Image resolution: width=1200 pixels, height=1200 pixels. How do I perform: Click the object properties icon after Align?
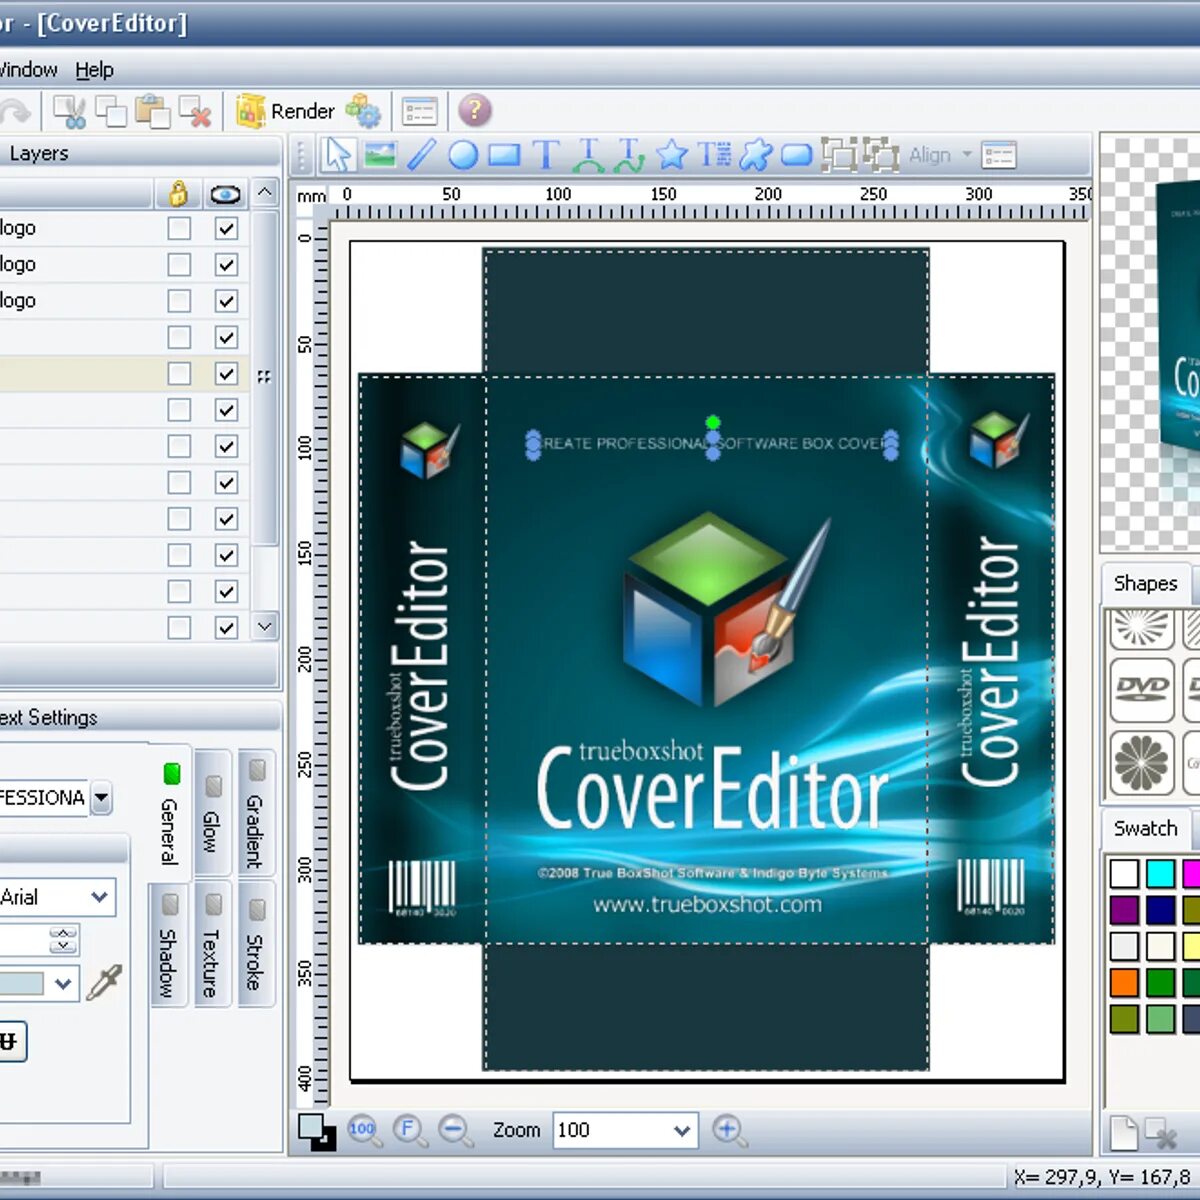(999, 155)
